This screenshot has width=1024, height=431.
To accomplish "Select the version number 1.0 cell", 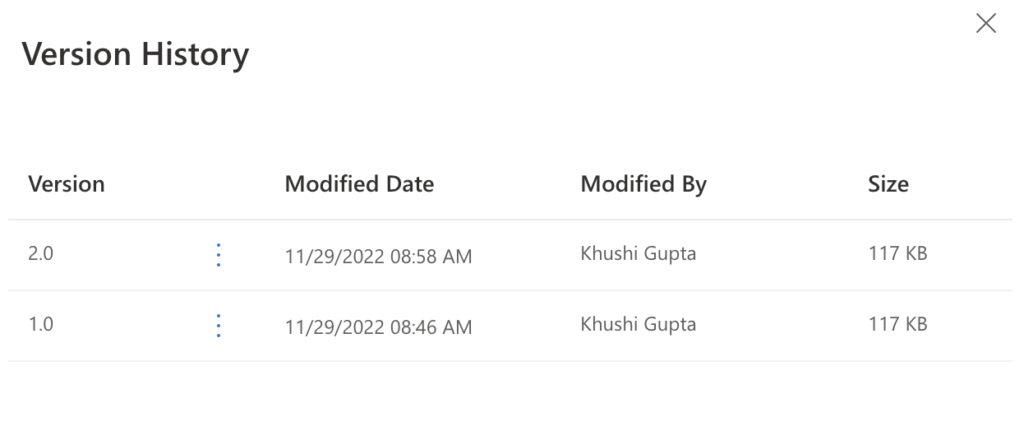I will coord(40,324).
